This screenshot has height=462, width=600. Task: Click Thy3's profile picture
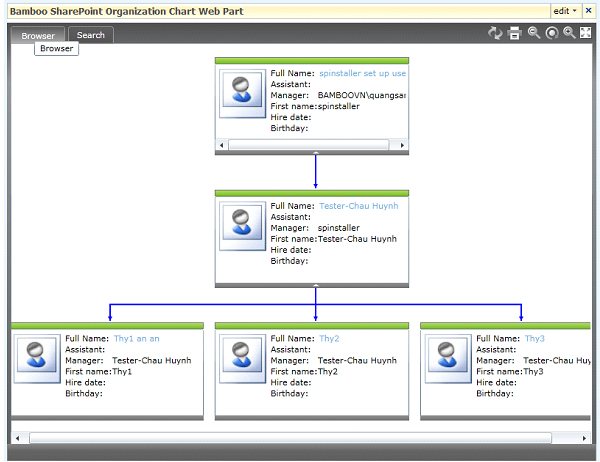[x=448, y=359]
